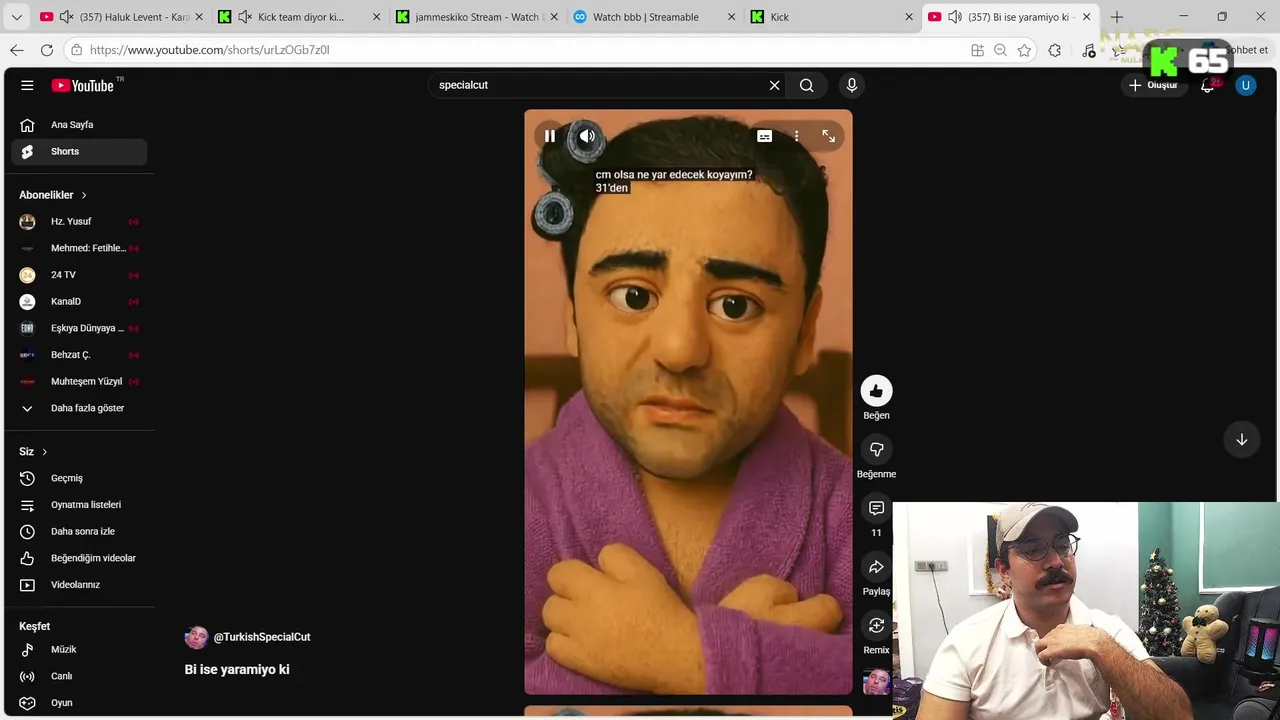Expand the Abonelikler section
The image size is (1280, 720).
click(x=53, y=195)
